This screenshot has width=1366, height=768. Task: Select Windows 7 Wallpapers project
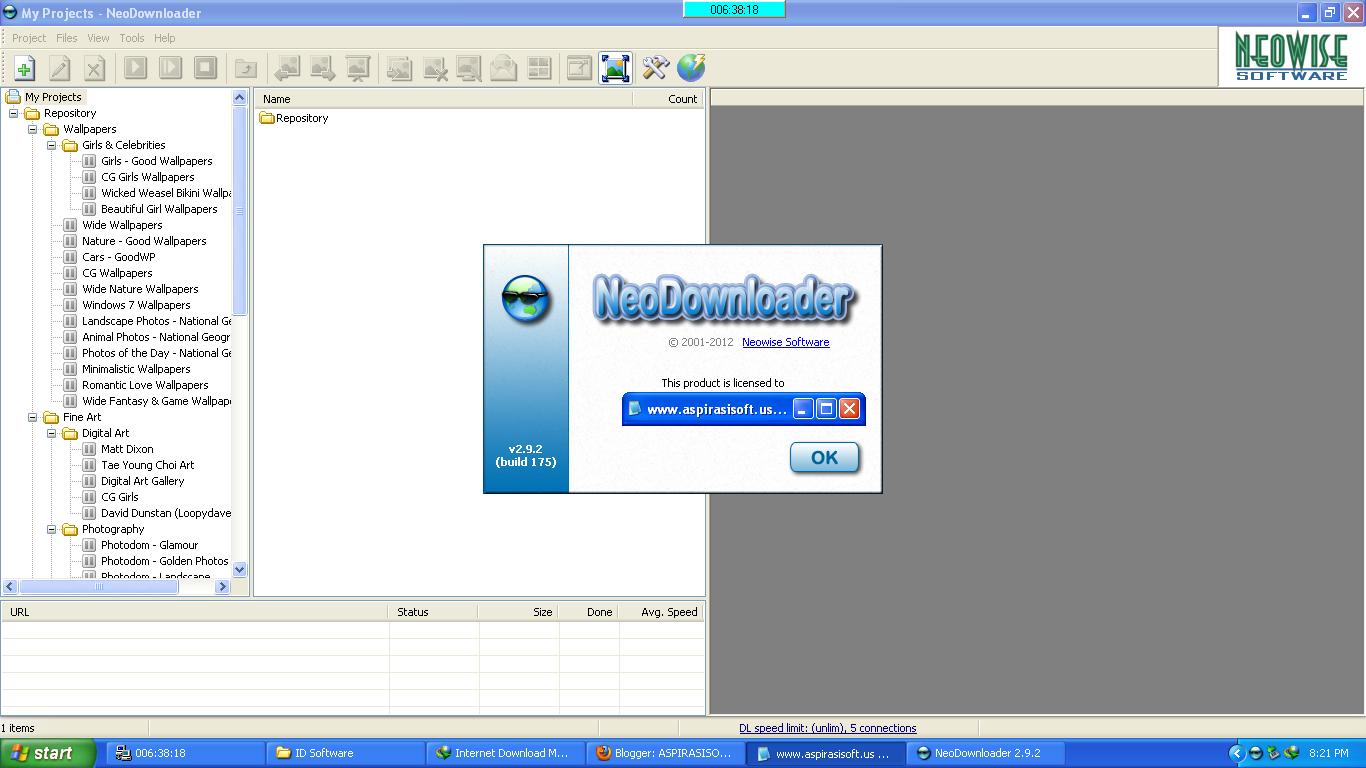(136, 305)
